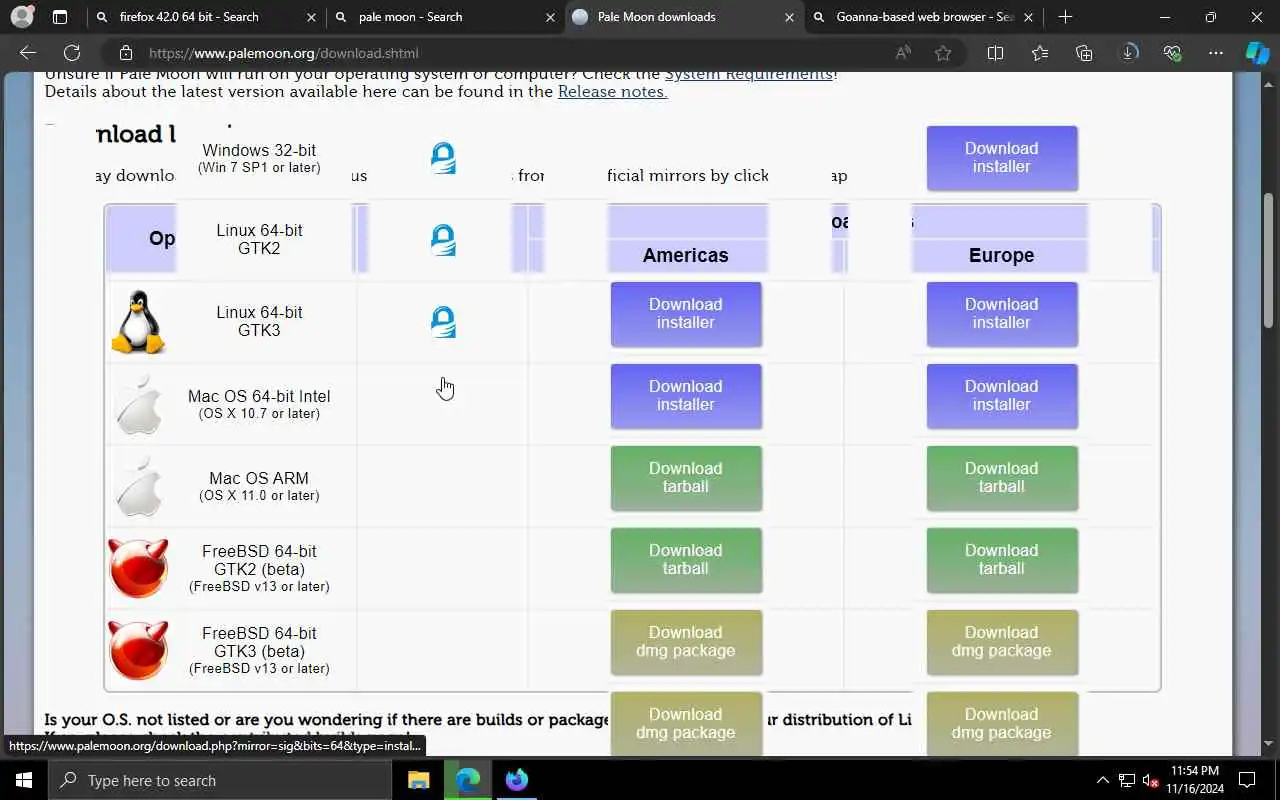Open the Collections icon
Image resolution: width=1280 pixels, height=800 pixels.
click(x=1084, y=53)
